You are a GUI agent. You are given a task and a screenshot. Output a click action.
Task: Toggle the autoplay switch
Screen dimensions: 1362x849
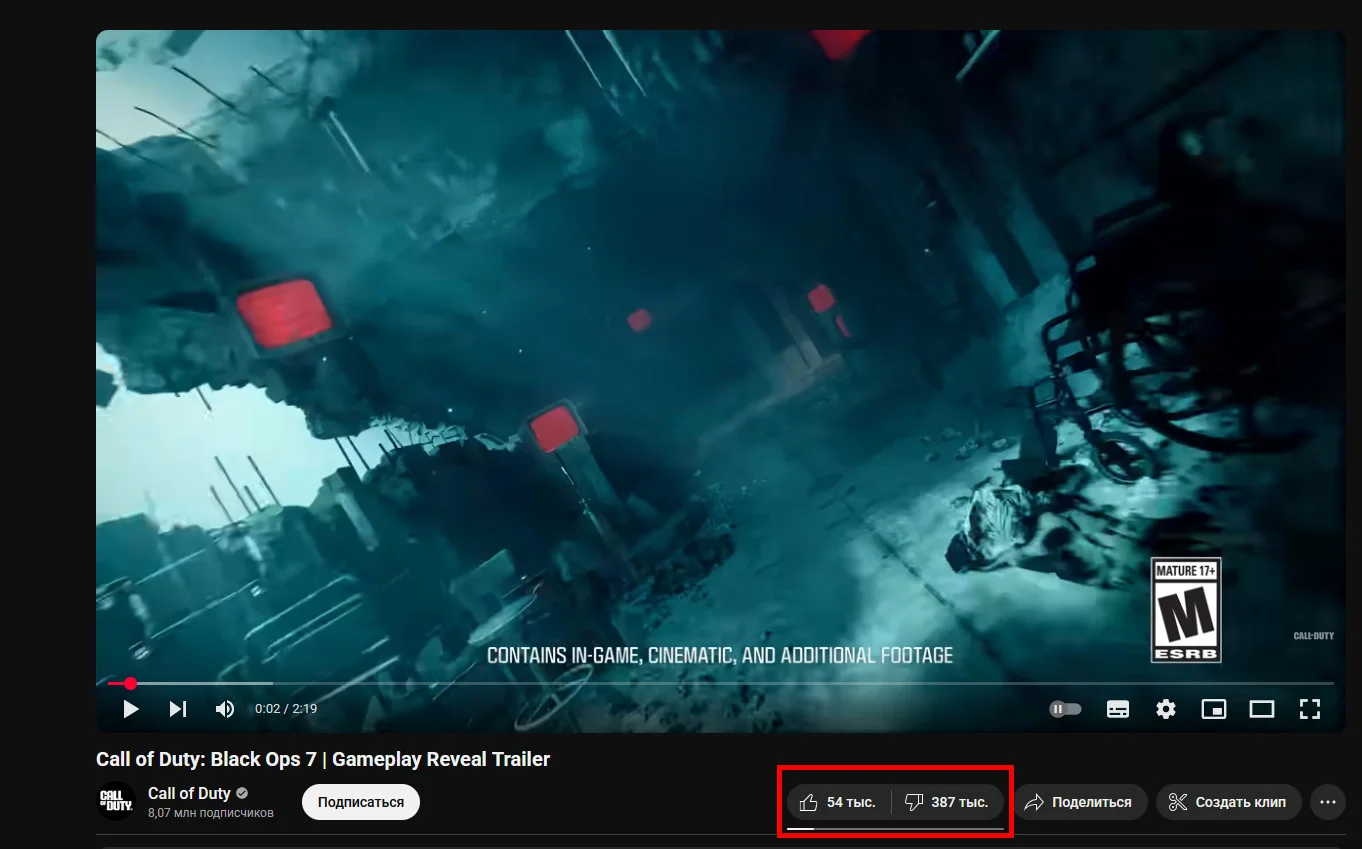tap(1066, 709)
